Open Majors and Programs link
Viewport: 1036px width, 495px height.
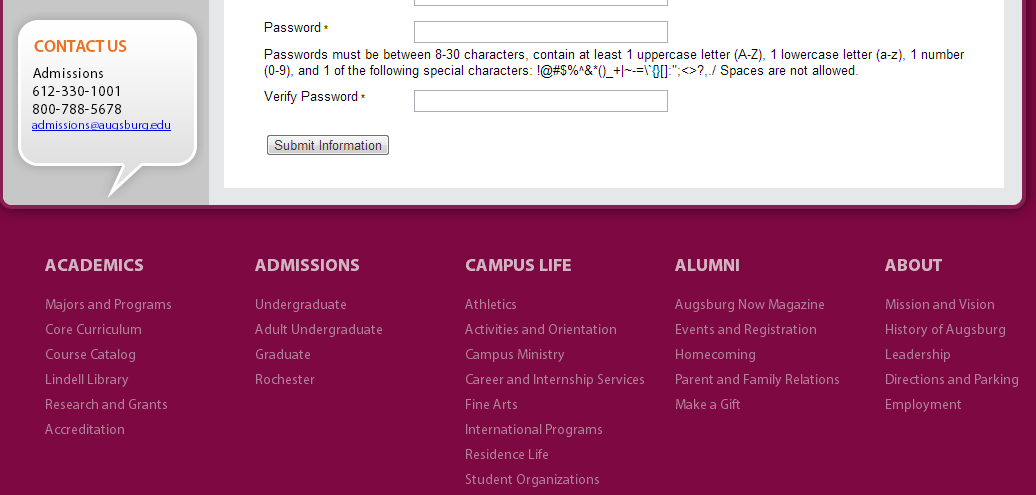point(108,304)
